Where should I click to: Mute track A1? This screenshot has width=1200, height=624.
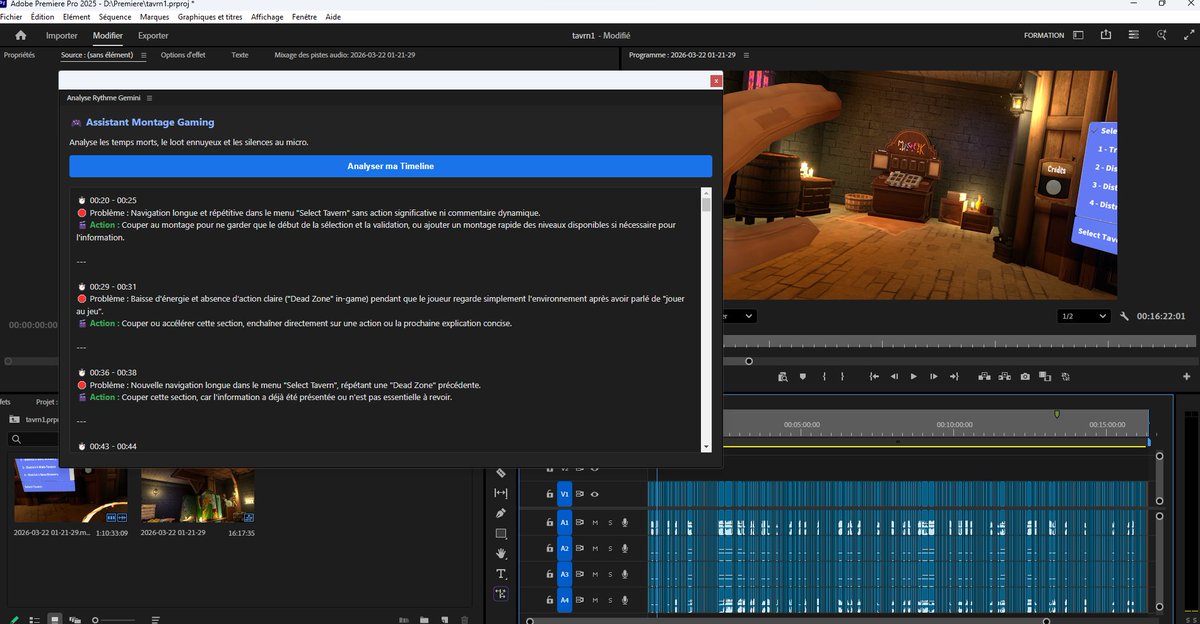coord(595,522)
